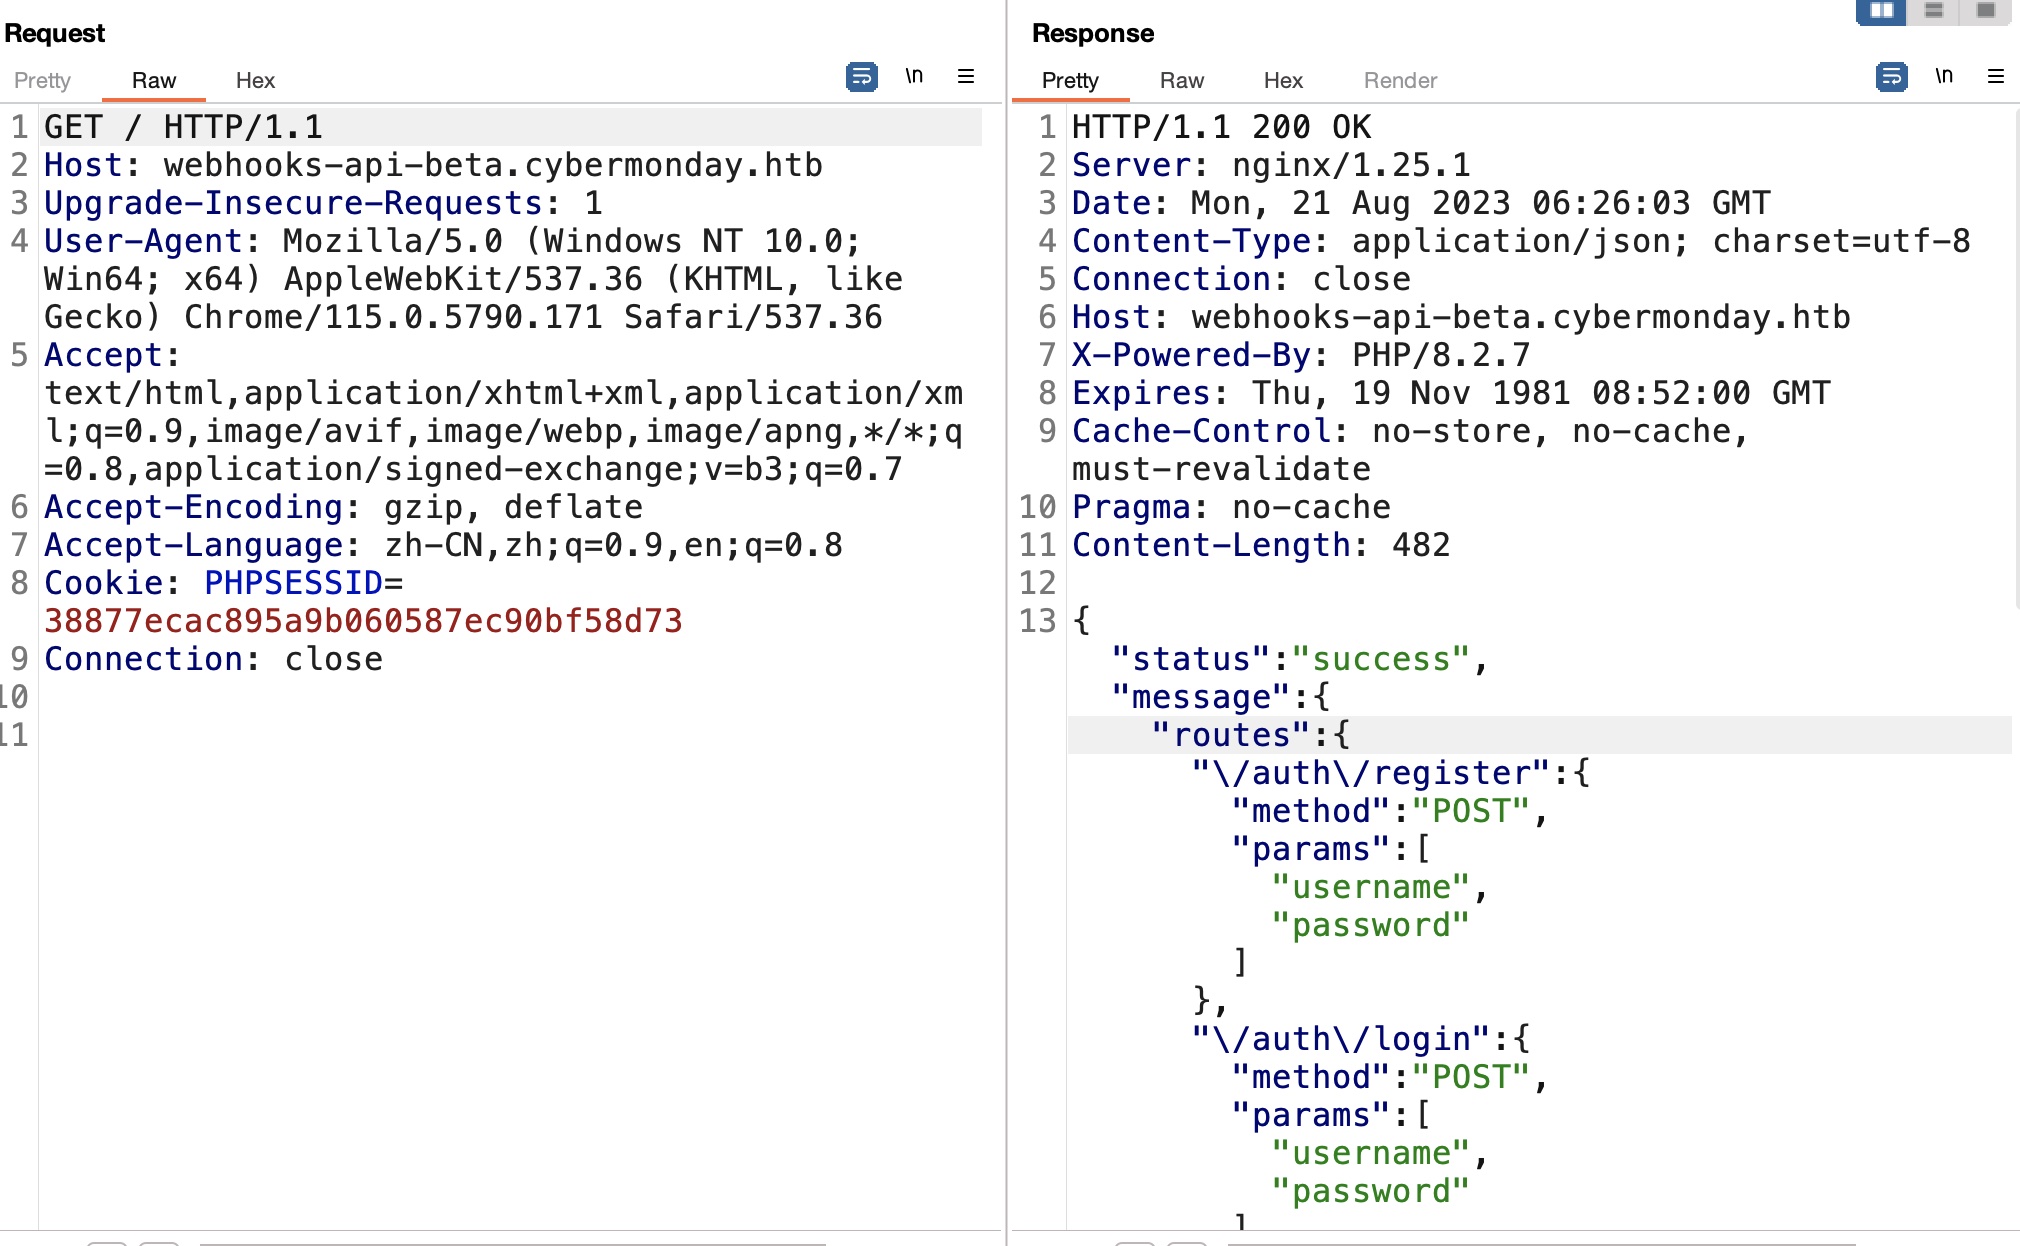Select the Request Raw tab
The height and width of the screenshot is (1246, 2020).
[153, 80]
